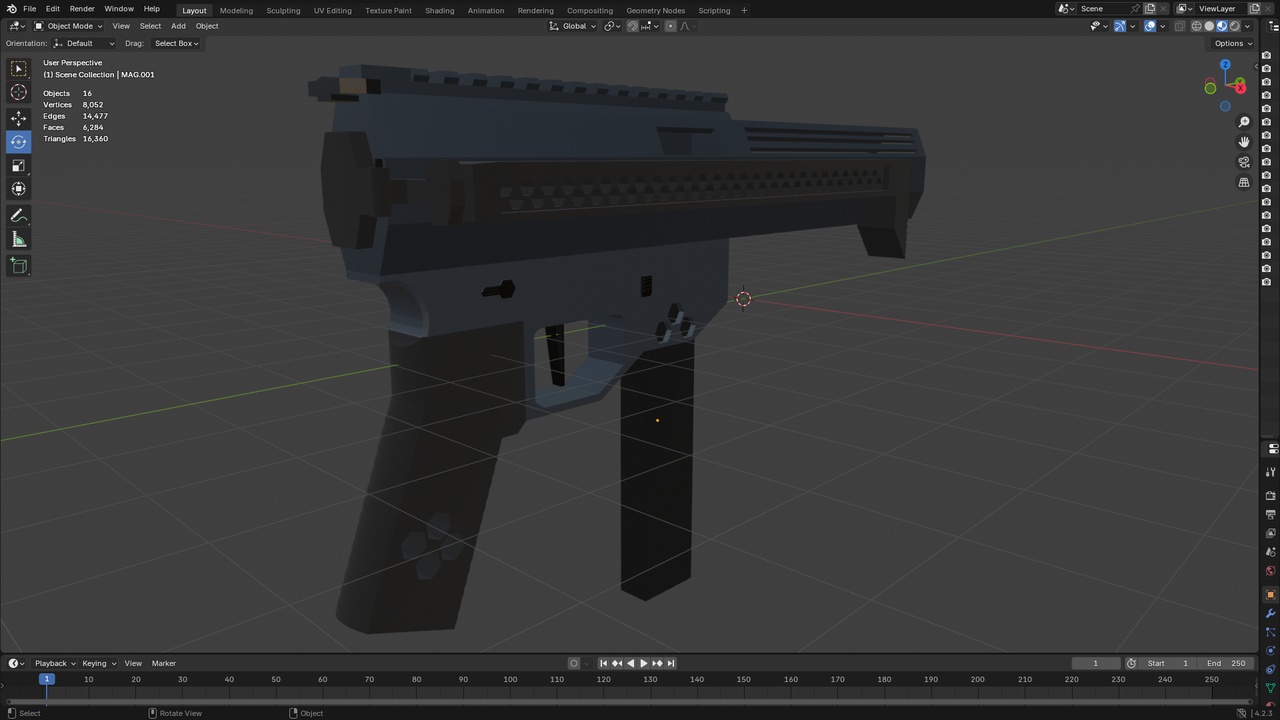Screen dimensions: 1280x720
Task: Open the World properties tab
Action: [x=1271, y=572]
